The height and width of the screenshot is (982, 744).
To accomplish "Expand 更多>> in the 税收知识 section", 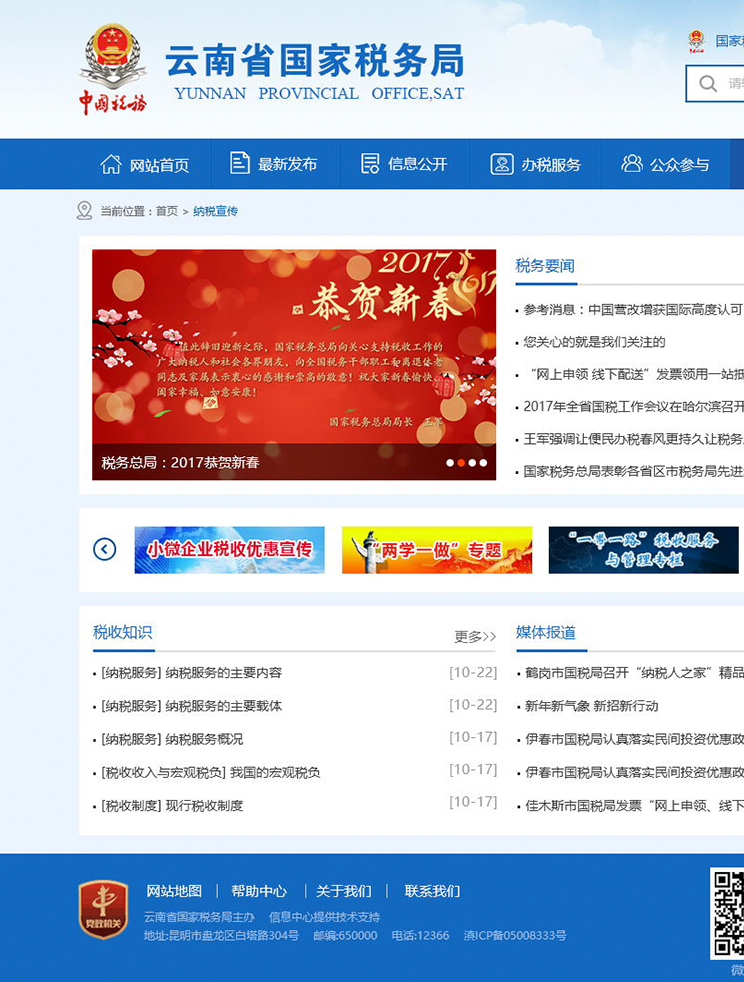I will coord(475,636).
